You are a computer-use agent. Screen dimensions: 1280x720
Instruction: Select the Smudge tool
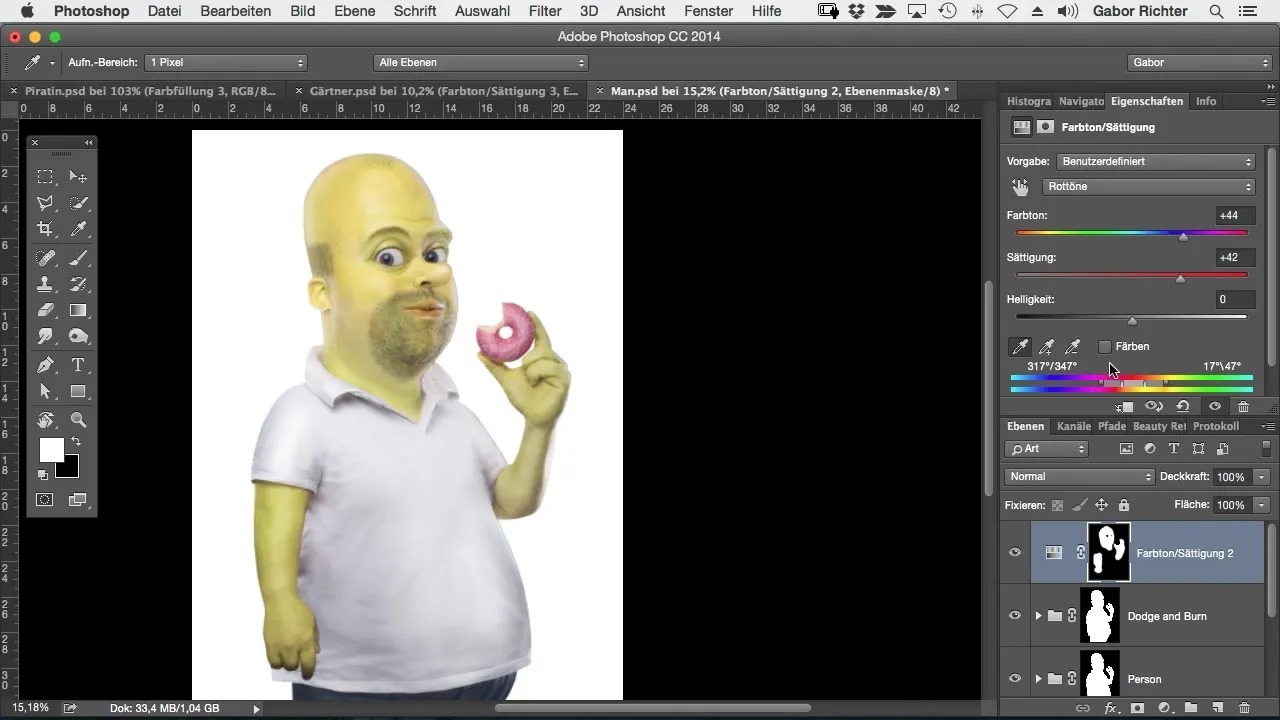[45, 337]
